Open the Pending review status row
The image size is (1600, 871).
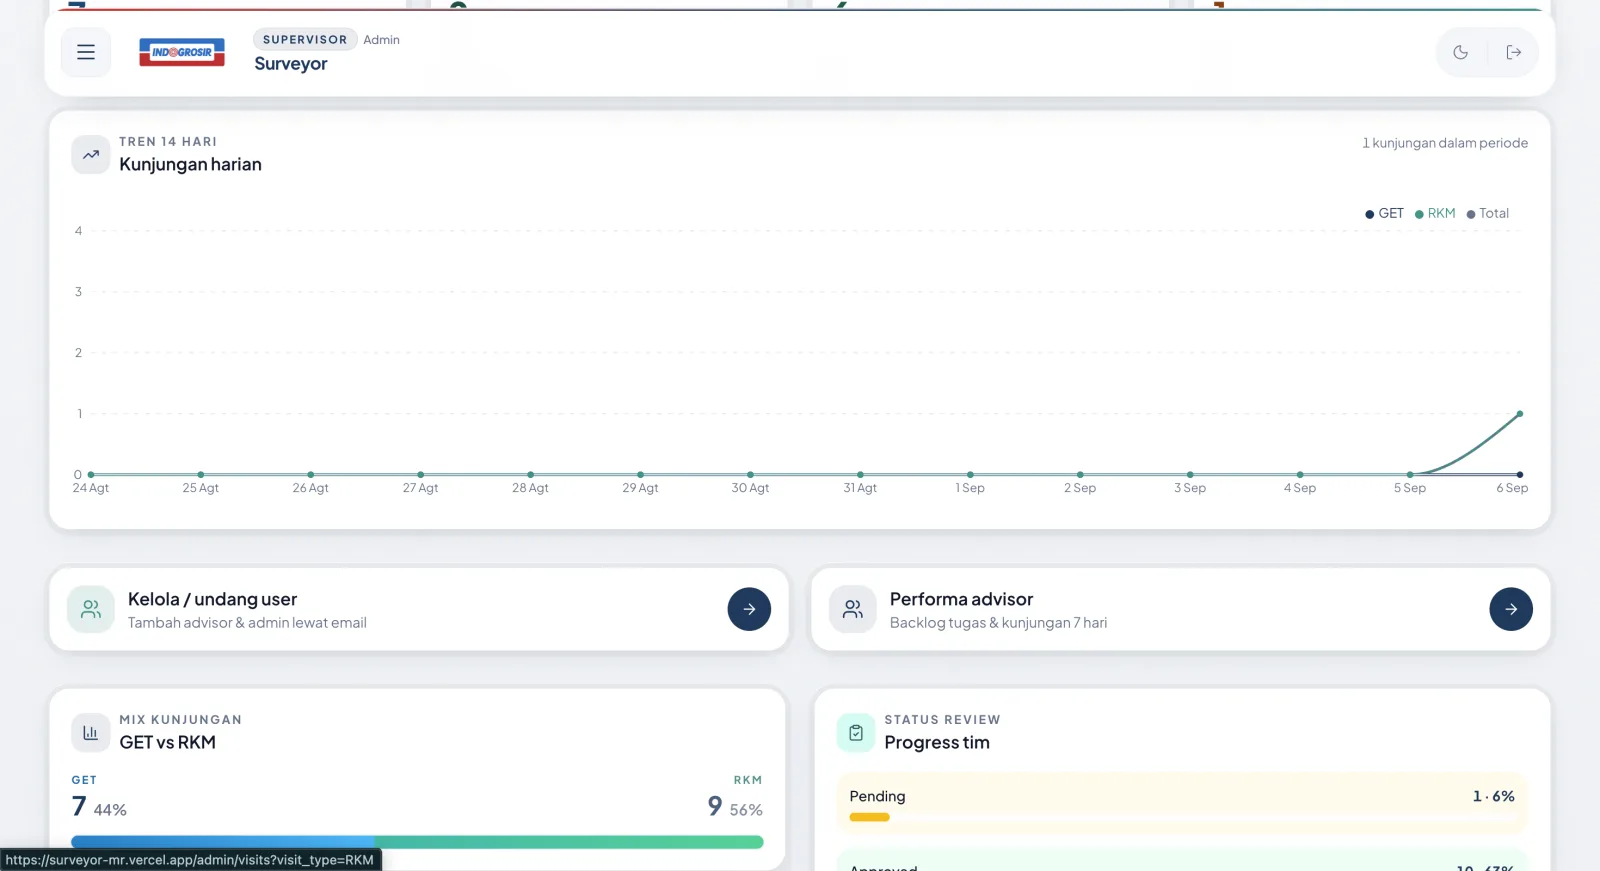1182,803
